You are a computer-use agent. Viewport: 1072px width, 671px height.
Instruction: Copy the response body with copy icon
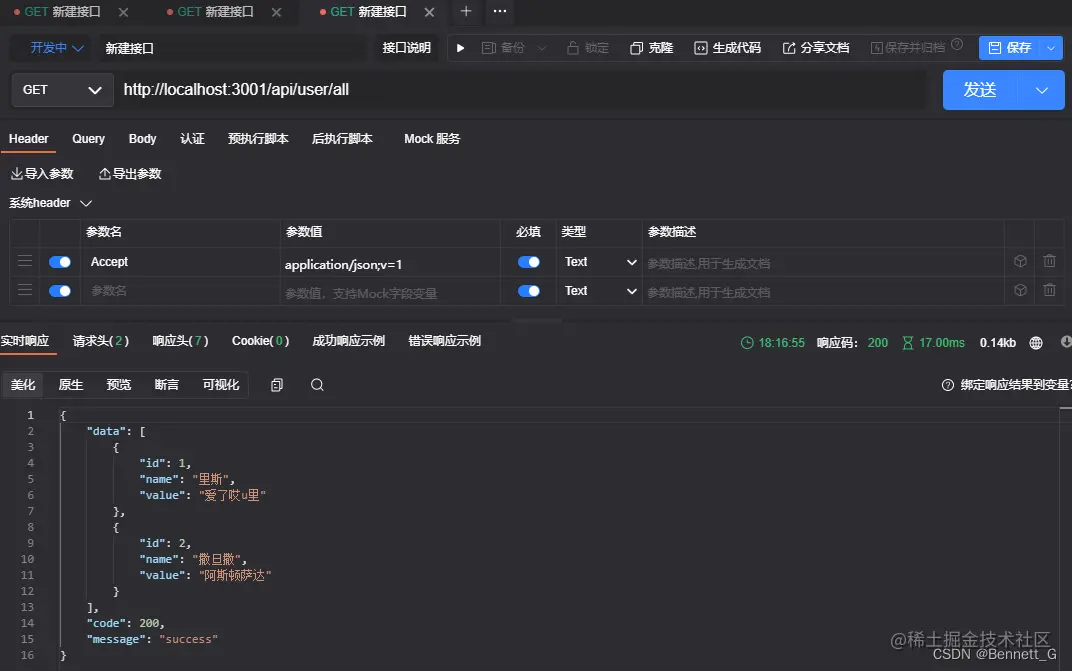(277, 384)
